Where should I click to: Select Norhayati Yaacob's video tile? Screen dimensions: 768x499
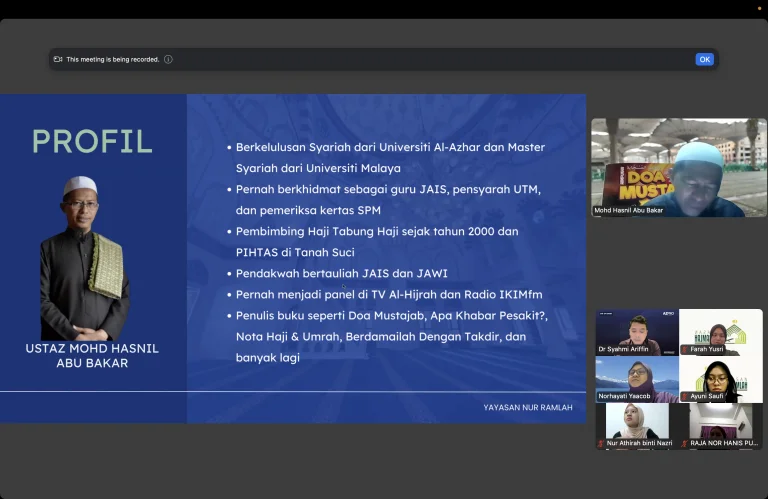[637, 377]
